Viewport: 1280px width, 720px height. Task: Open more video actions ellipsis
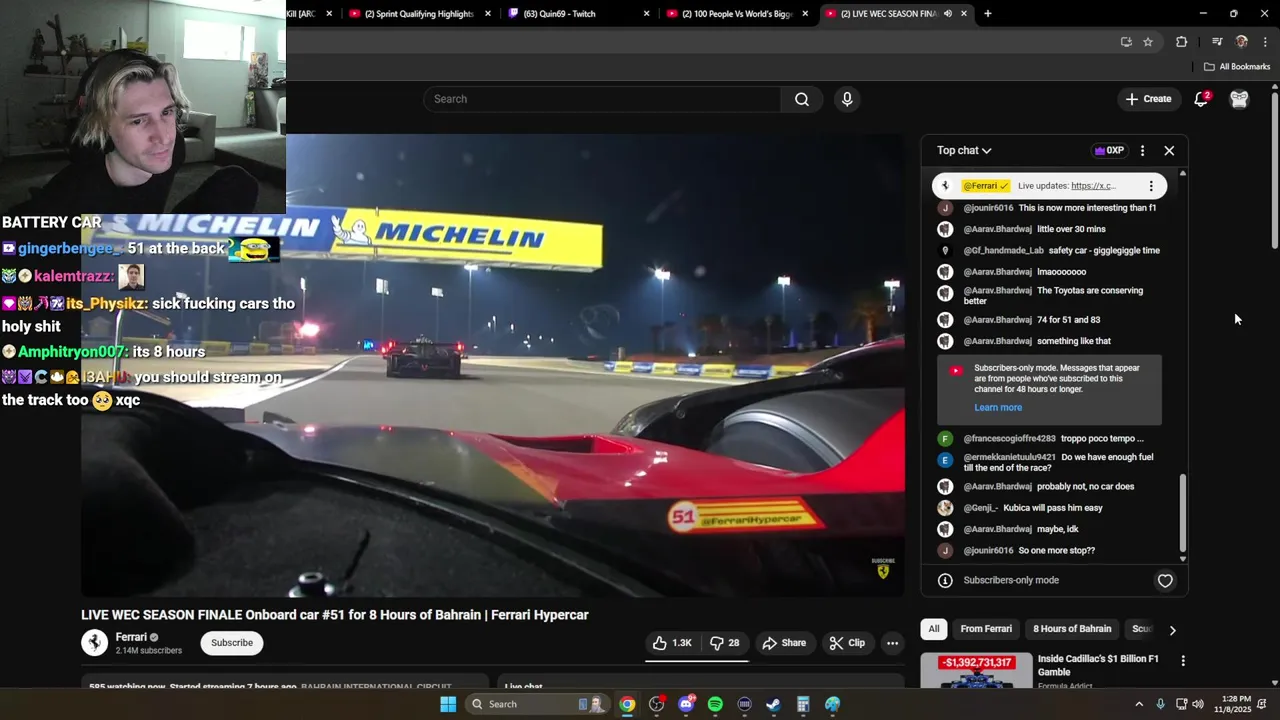click(892, 643)
